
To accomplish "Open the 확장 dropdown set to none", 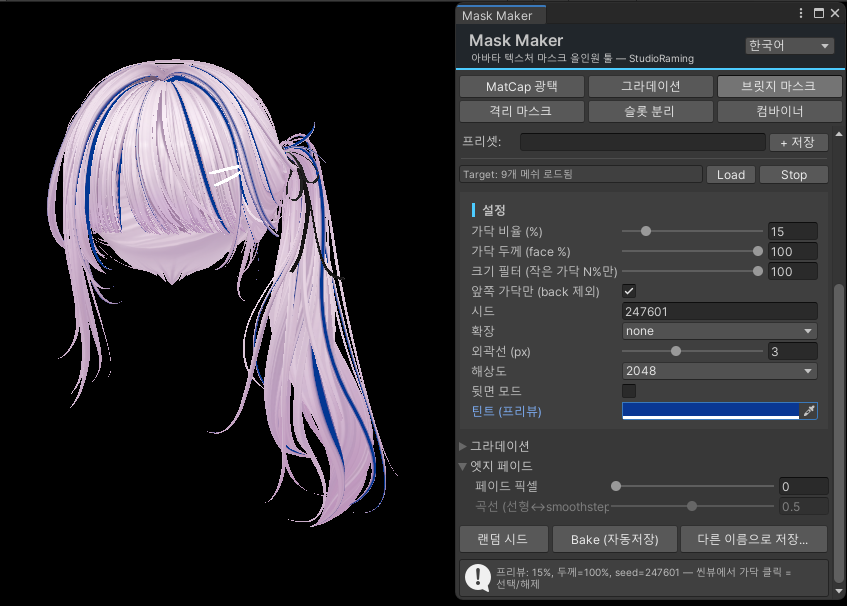I will (720, 331).
